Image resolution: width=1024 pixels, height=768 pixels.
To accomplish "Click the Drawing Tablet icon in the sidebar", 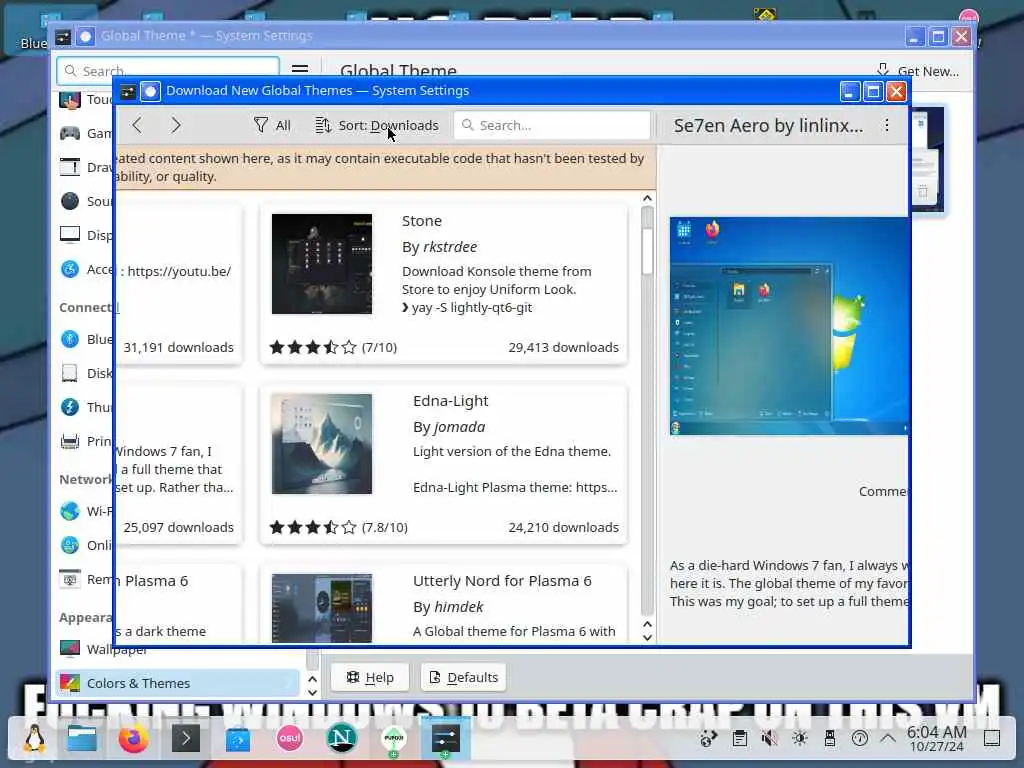I will (70, 167).
